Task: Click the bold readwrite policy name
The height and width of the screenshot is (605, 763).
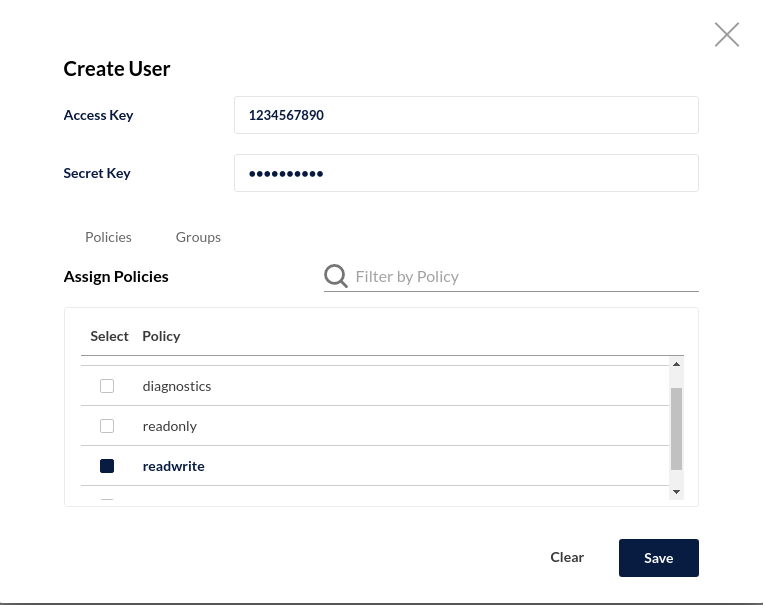Action: pos(173,466)
